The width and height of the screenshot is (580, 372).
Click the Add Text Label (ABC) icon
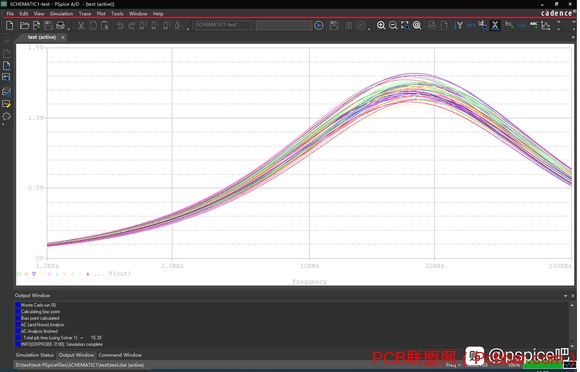[x=533, y=25]
